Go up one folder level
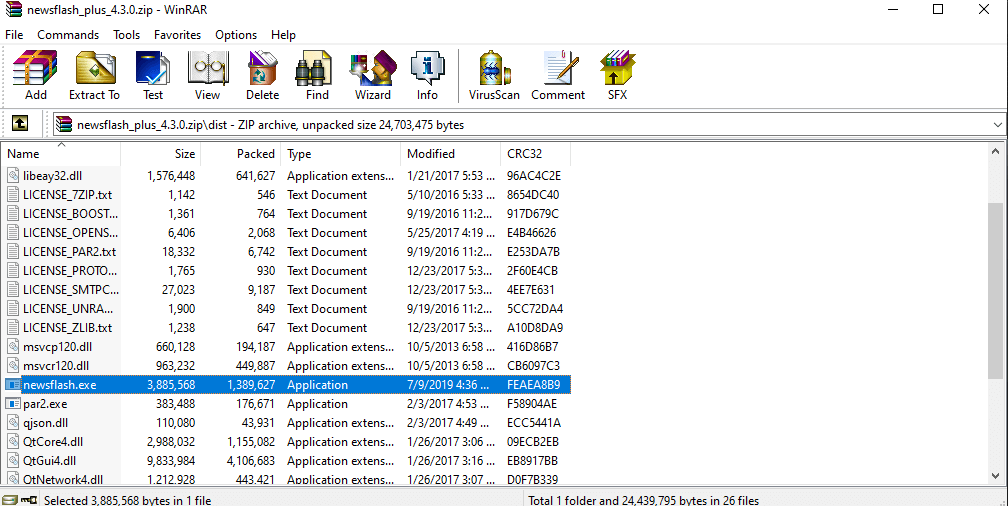This screenshot has width=1008, height=506. pos(20,123)
